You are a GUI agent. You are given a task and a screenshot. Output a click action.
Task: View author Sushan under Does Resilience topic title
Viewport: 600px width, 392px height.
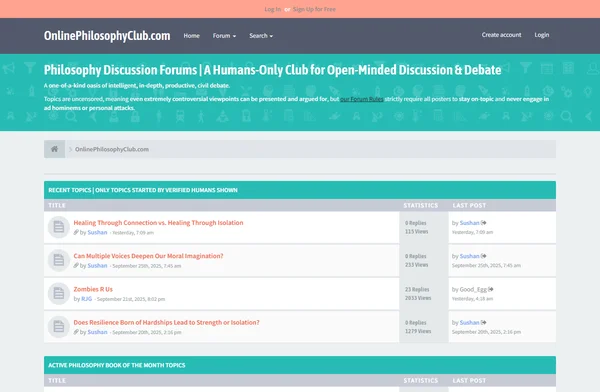click(x=97, y=332)
